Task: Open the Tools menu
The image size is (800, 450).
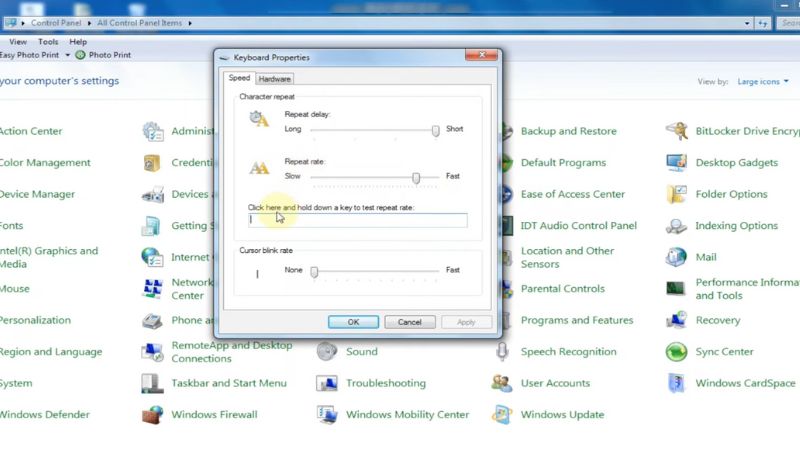Action: tap(48, 42)
